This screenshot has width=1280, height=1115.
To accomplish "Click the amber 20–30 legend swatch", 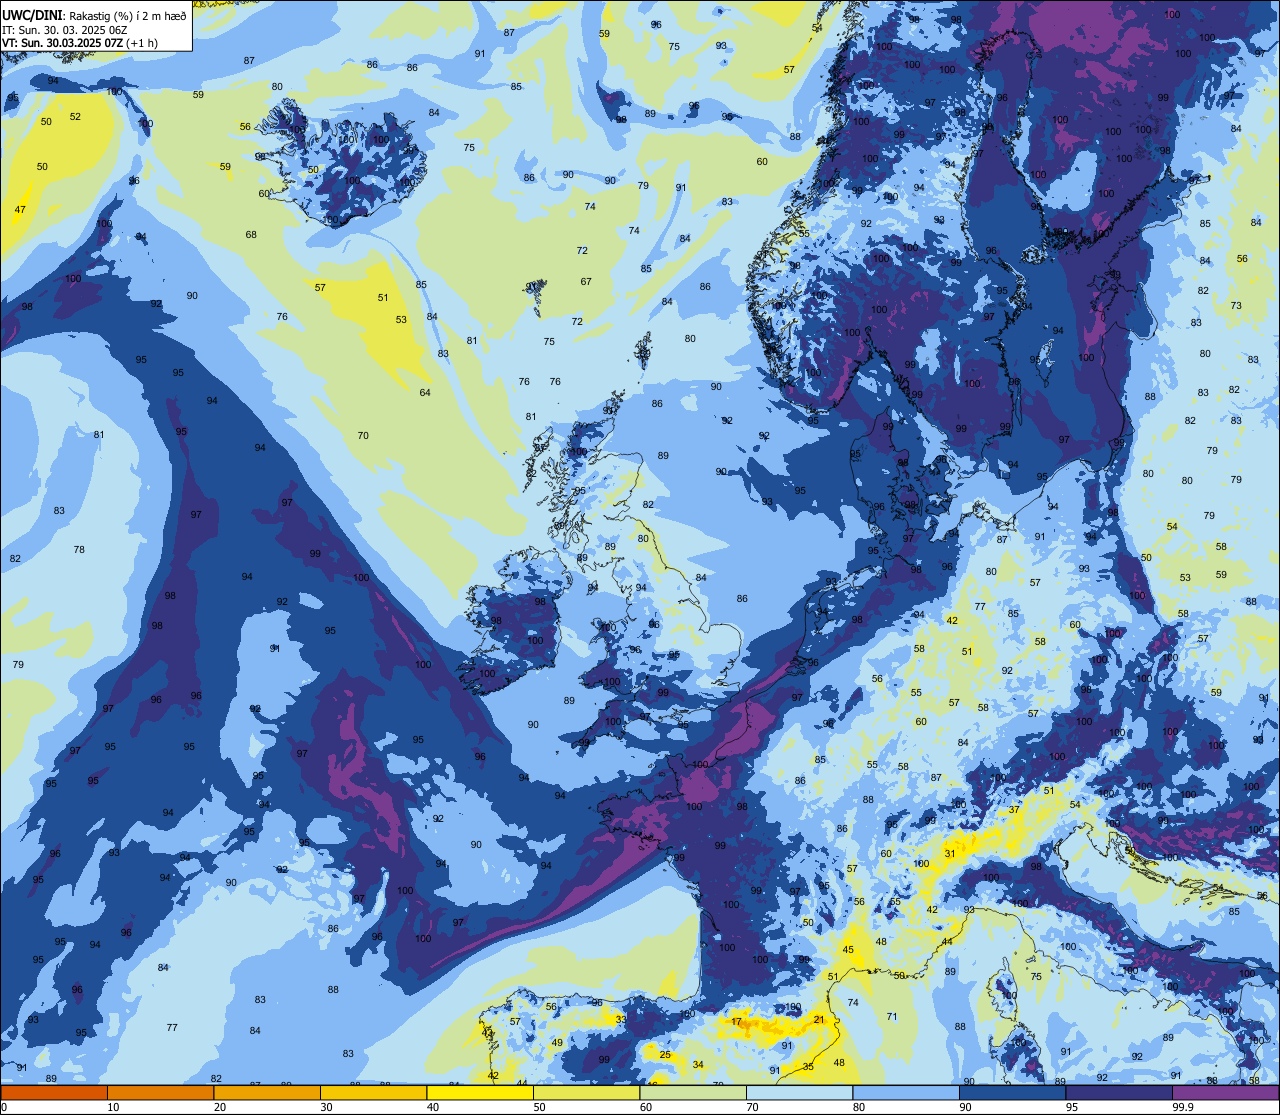I will click(267, 1092).
